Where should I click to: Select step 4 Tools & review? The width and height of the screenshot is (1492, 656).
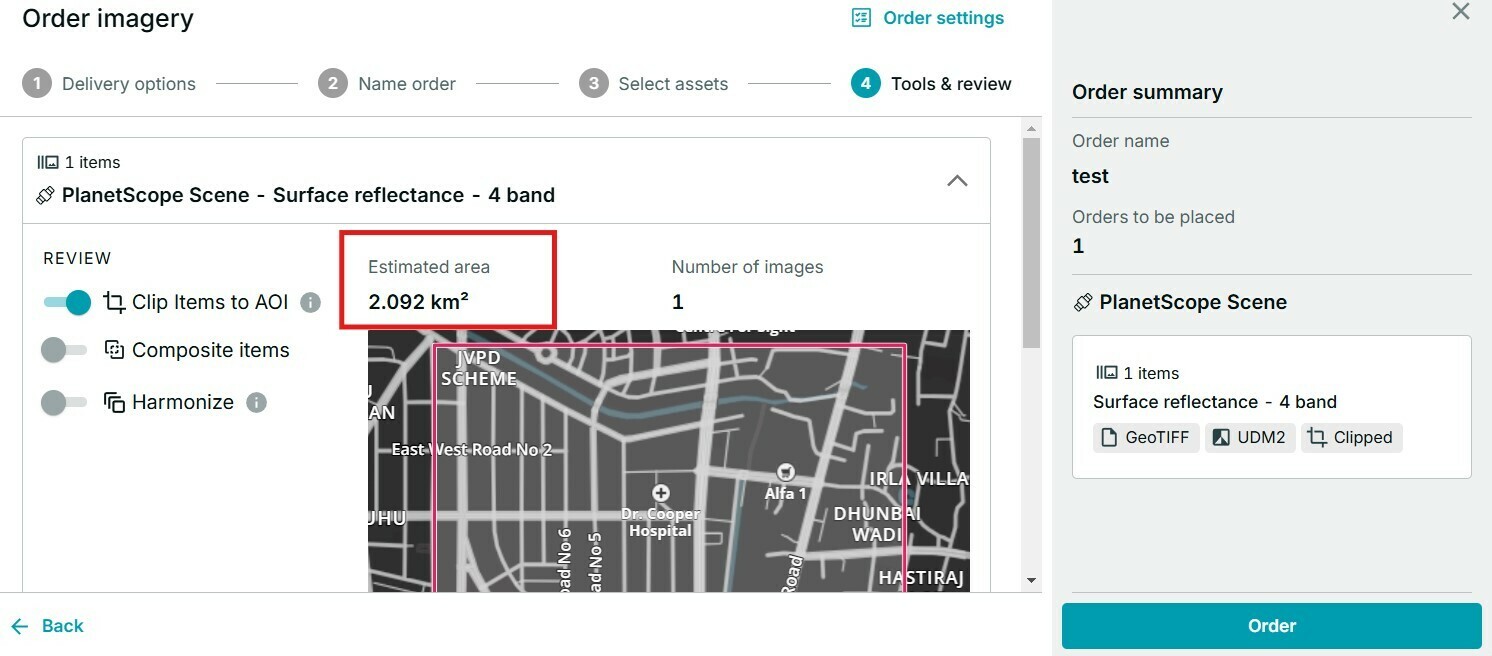pyautogui.click(x=932, y=84)
